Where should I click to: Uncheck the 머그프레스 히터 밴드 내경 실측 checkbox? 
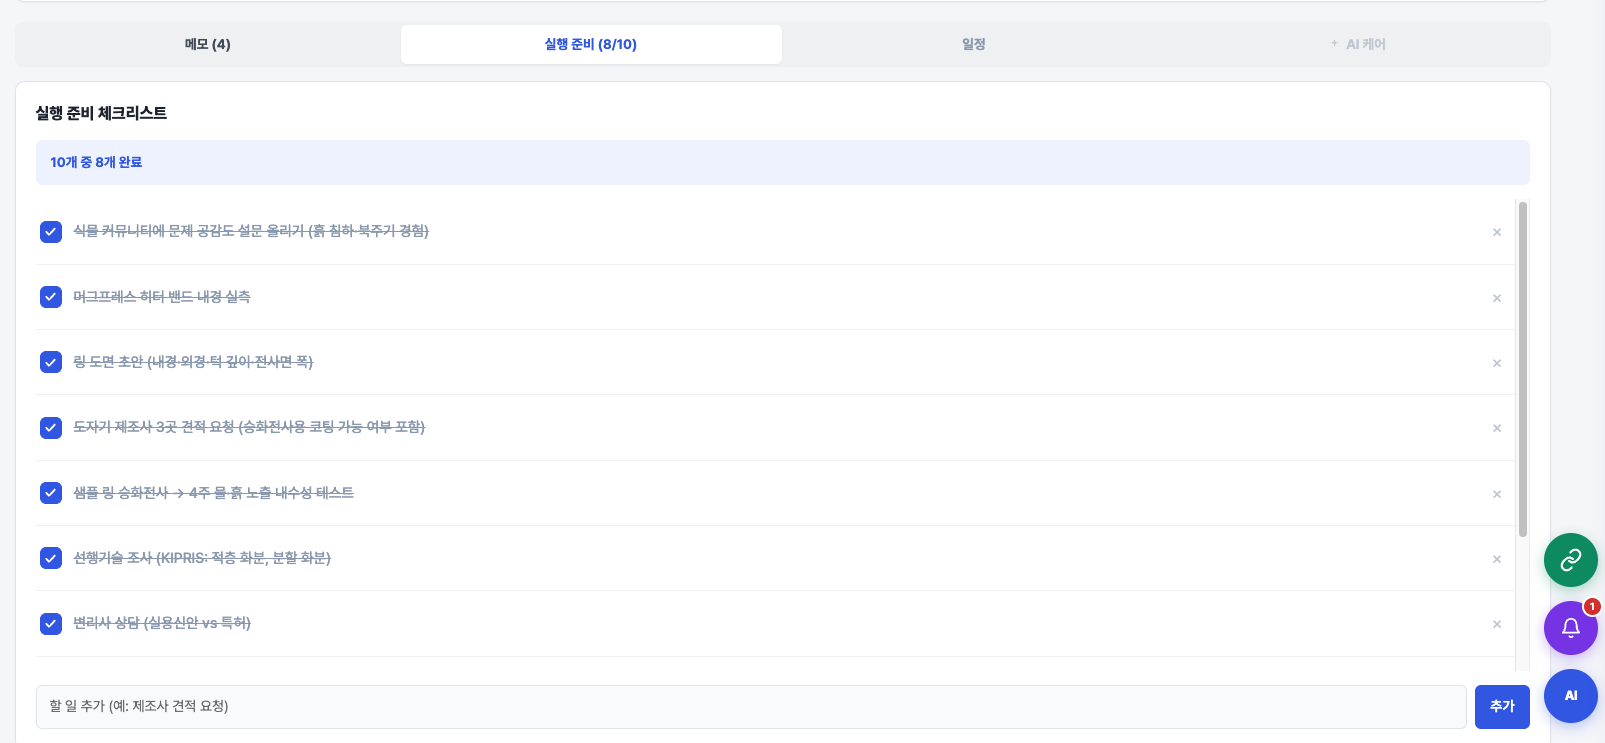tap(51, 297)
